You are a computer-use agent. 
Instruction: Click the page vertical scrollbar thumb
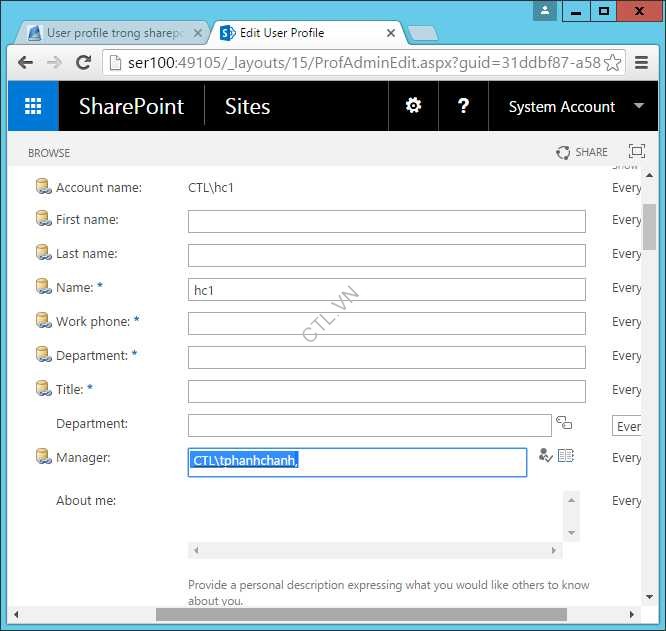[649, 227]
